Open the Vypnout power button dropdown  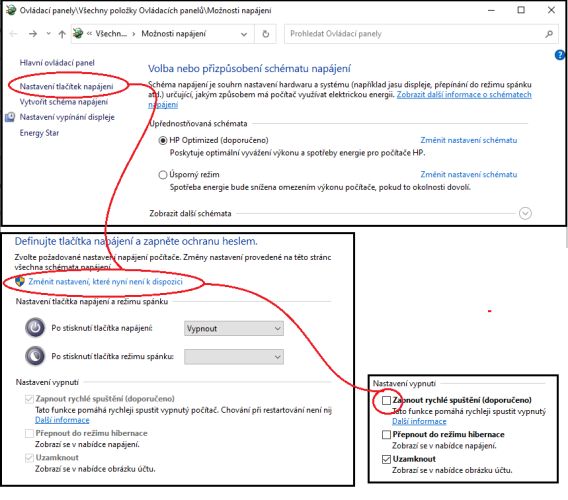click(234, 328)
